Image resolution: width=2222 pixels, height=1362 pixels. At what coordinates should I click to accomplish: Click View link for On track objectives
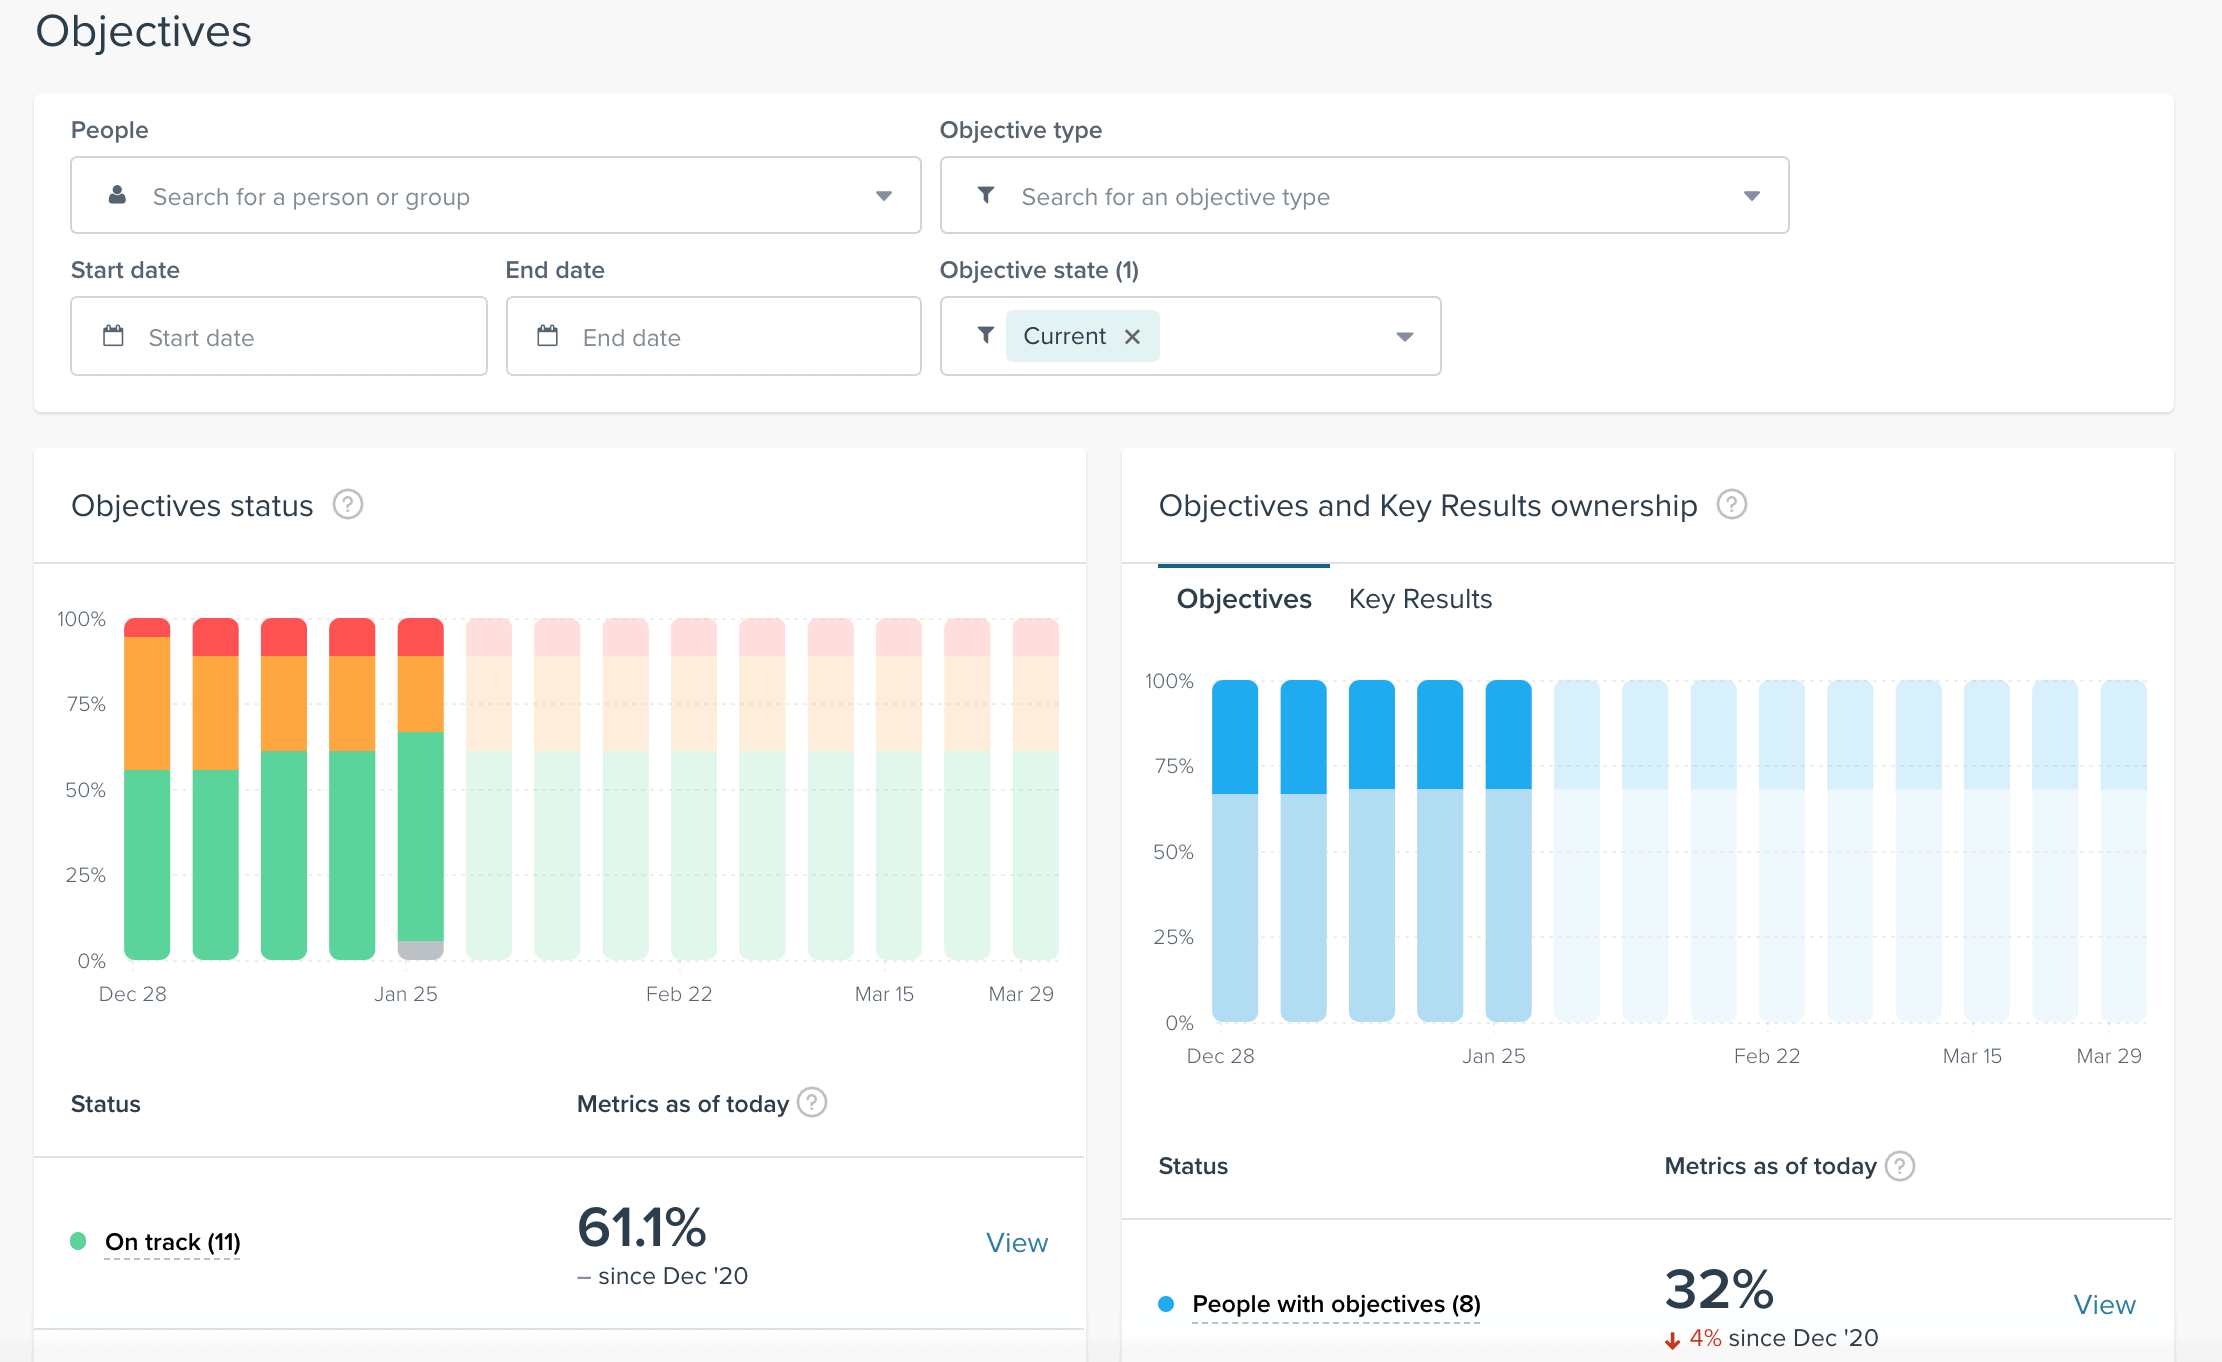[x=1016, y=1242]
